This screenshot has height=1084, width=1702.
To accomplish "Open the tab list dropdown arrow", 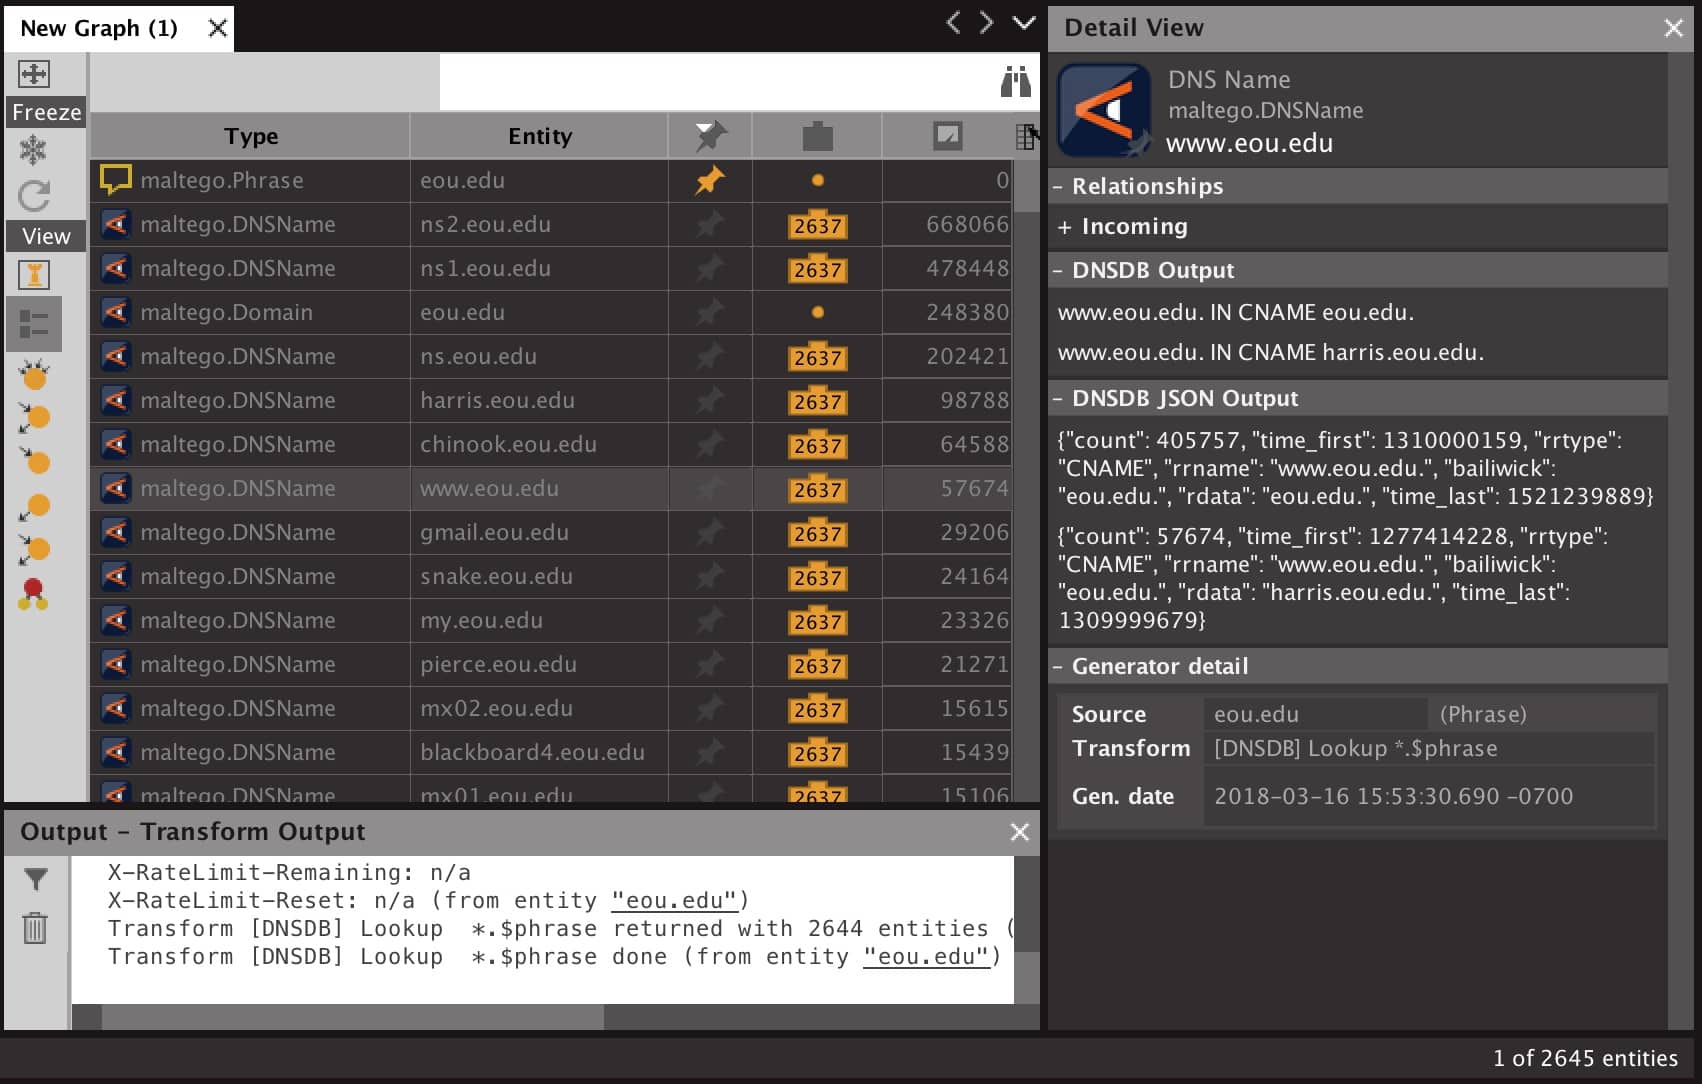I will (1024, 23).
